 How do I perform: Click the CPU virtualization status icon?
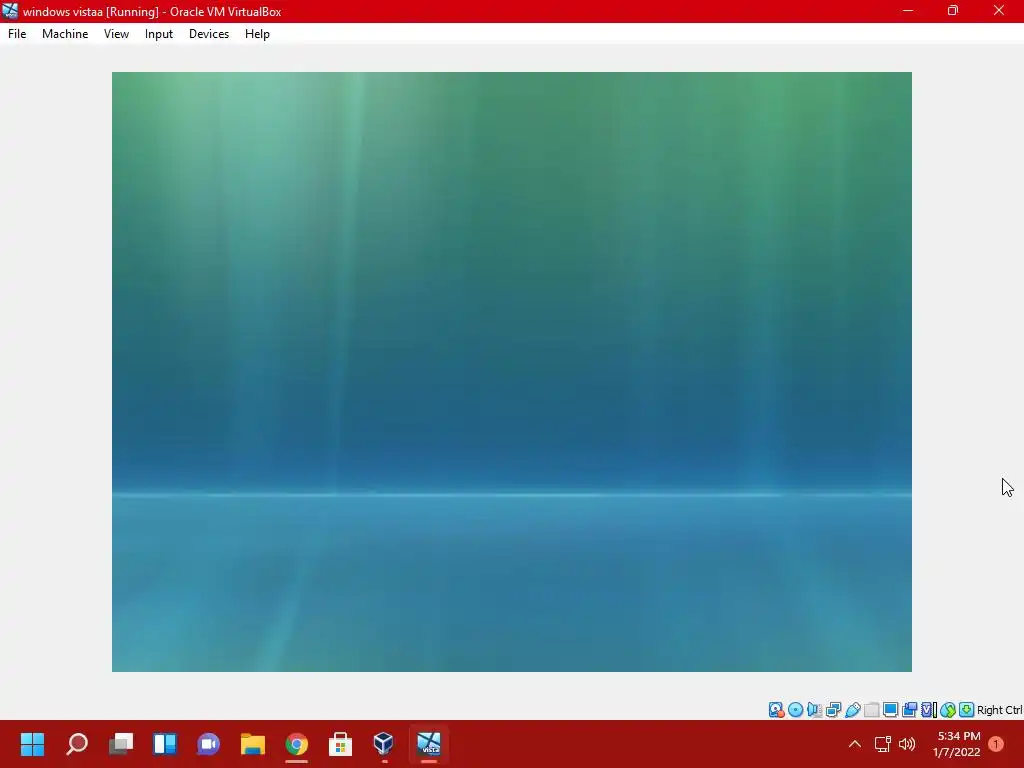tap(928, 710)
